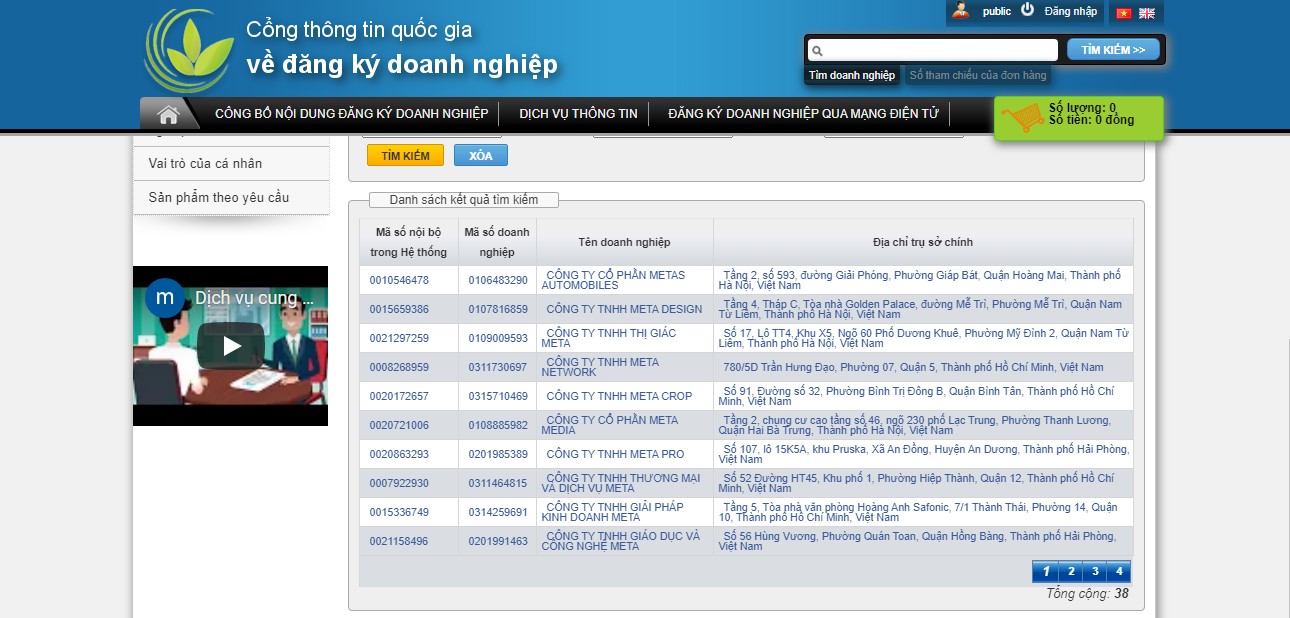Click the power icon beside Đăng nhập
This screenshot has width=1290, height=618.
[x=1027, y=10]
